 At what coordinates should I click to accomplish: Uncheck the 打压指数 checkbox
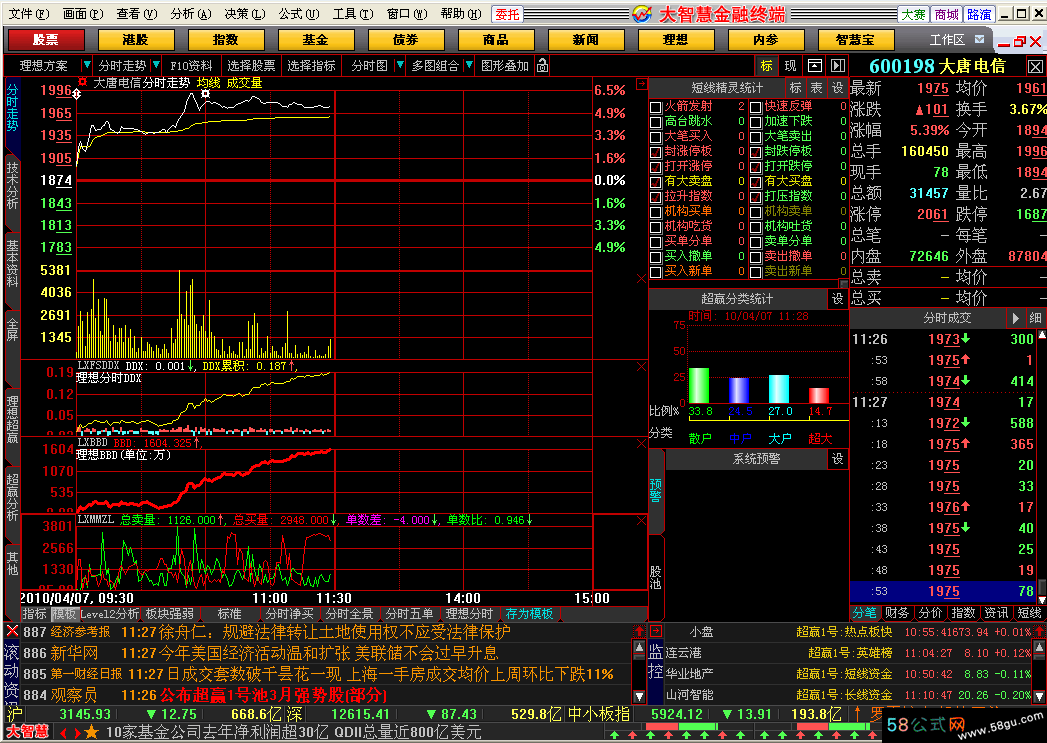756,197
